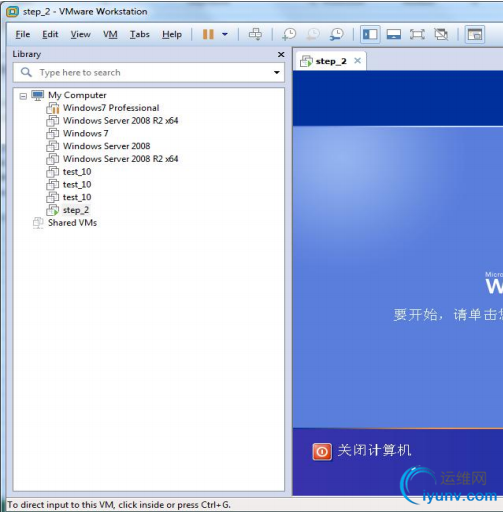The image size is (503, 512).
Task: Click the Library search input field
Action: 149,72
